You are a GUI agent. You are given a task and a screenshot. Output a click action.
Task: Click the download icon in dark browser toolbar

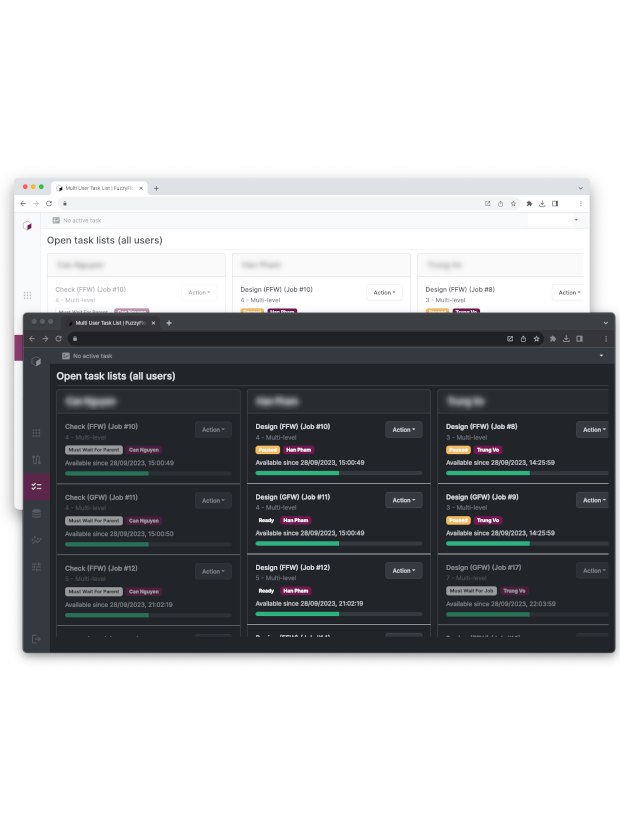(x=566, y=339)
